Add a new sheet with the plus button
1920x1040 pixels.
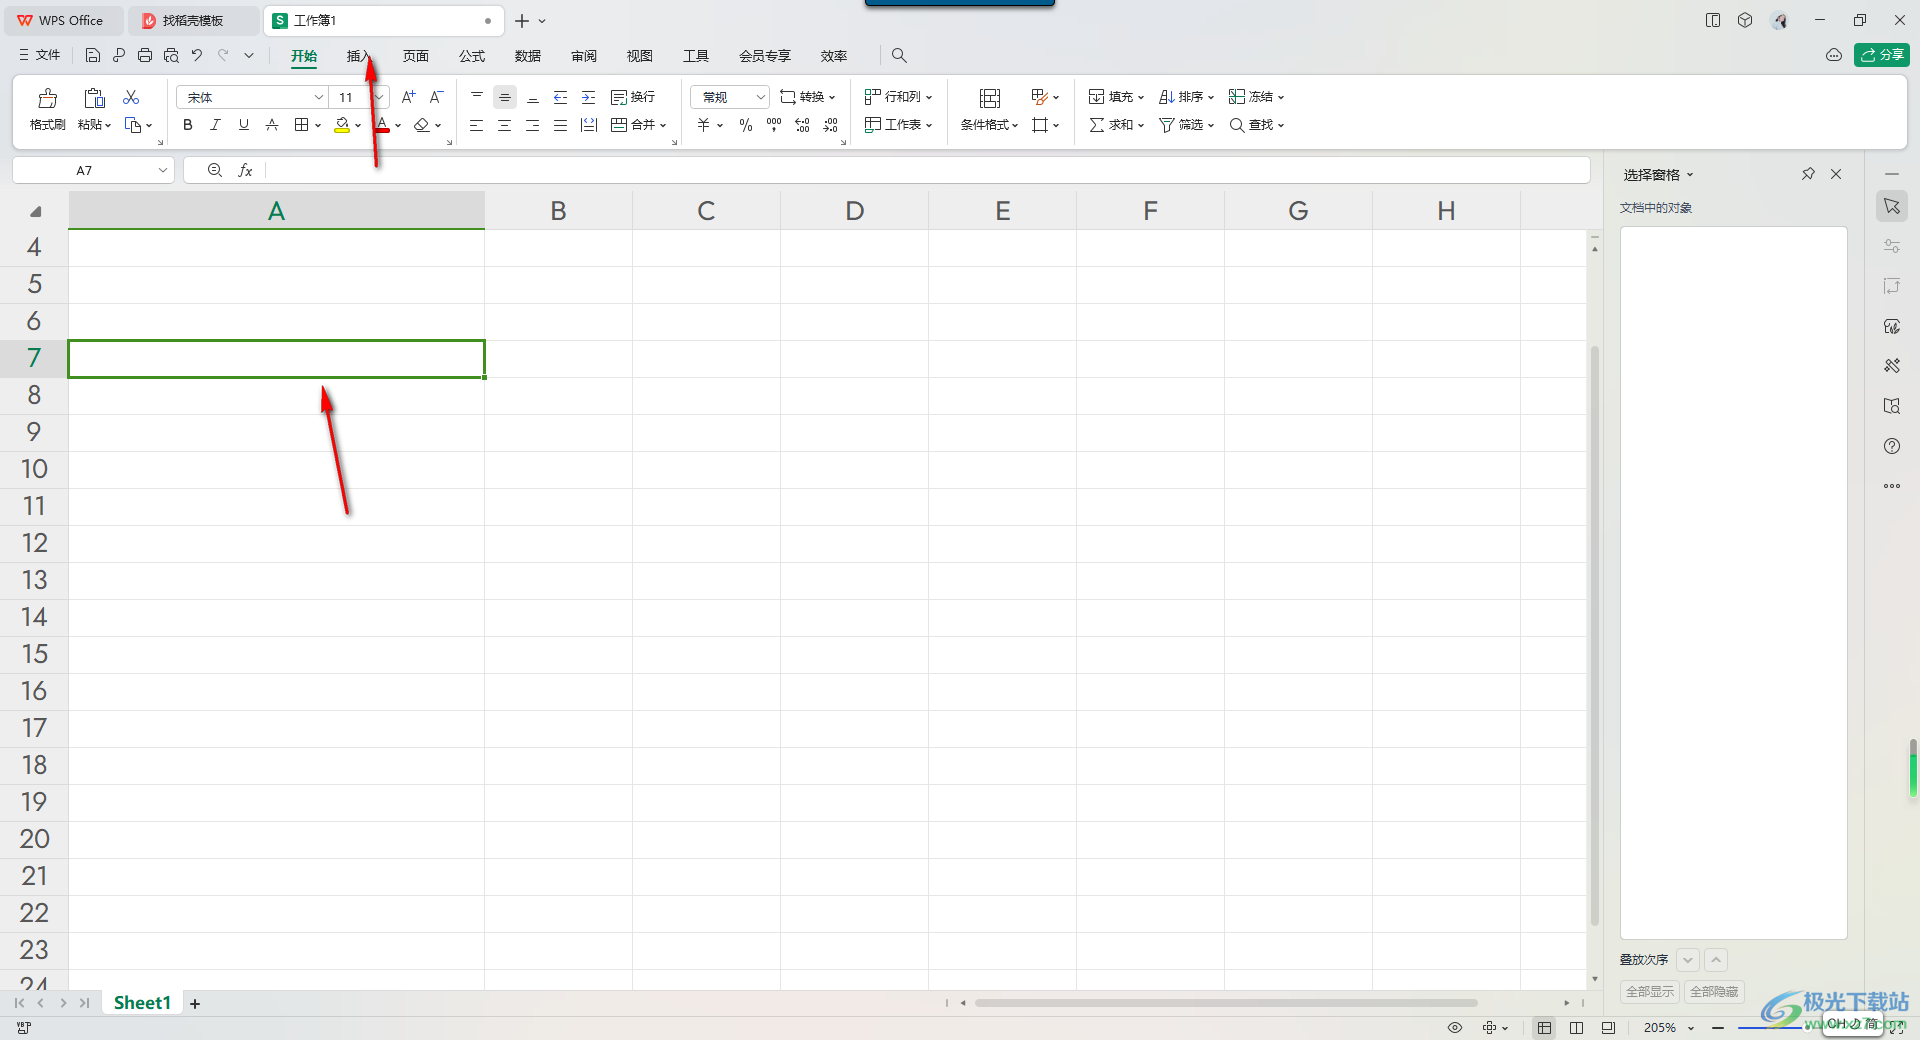[195, 1004]
